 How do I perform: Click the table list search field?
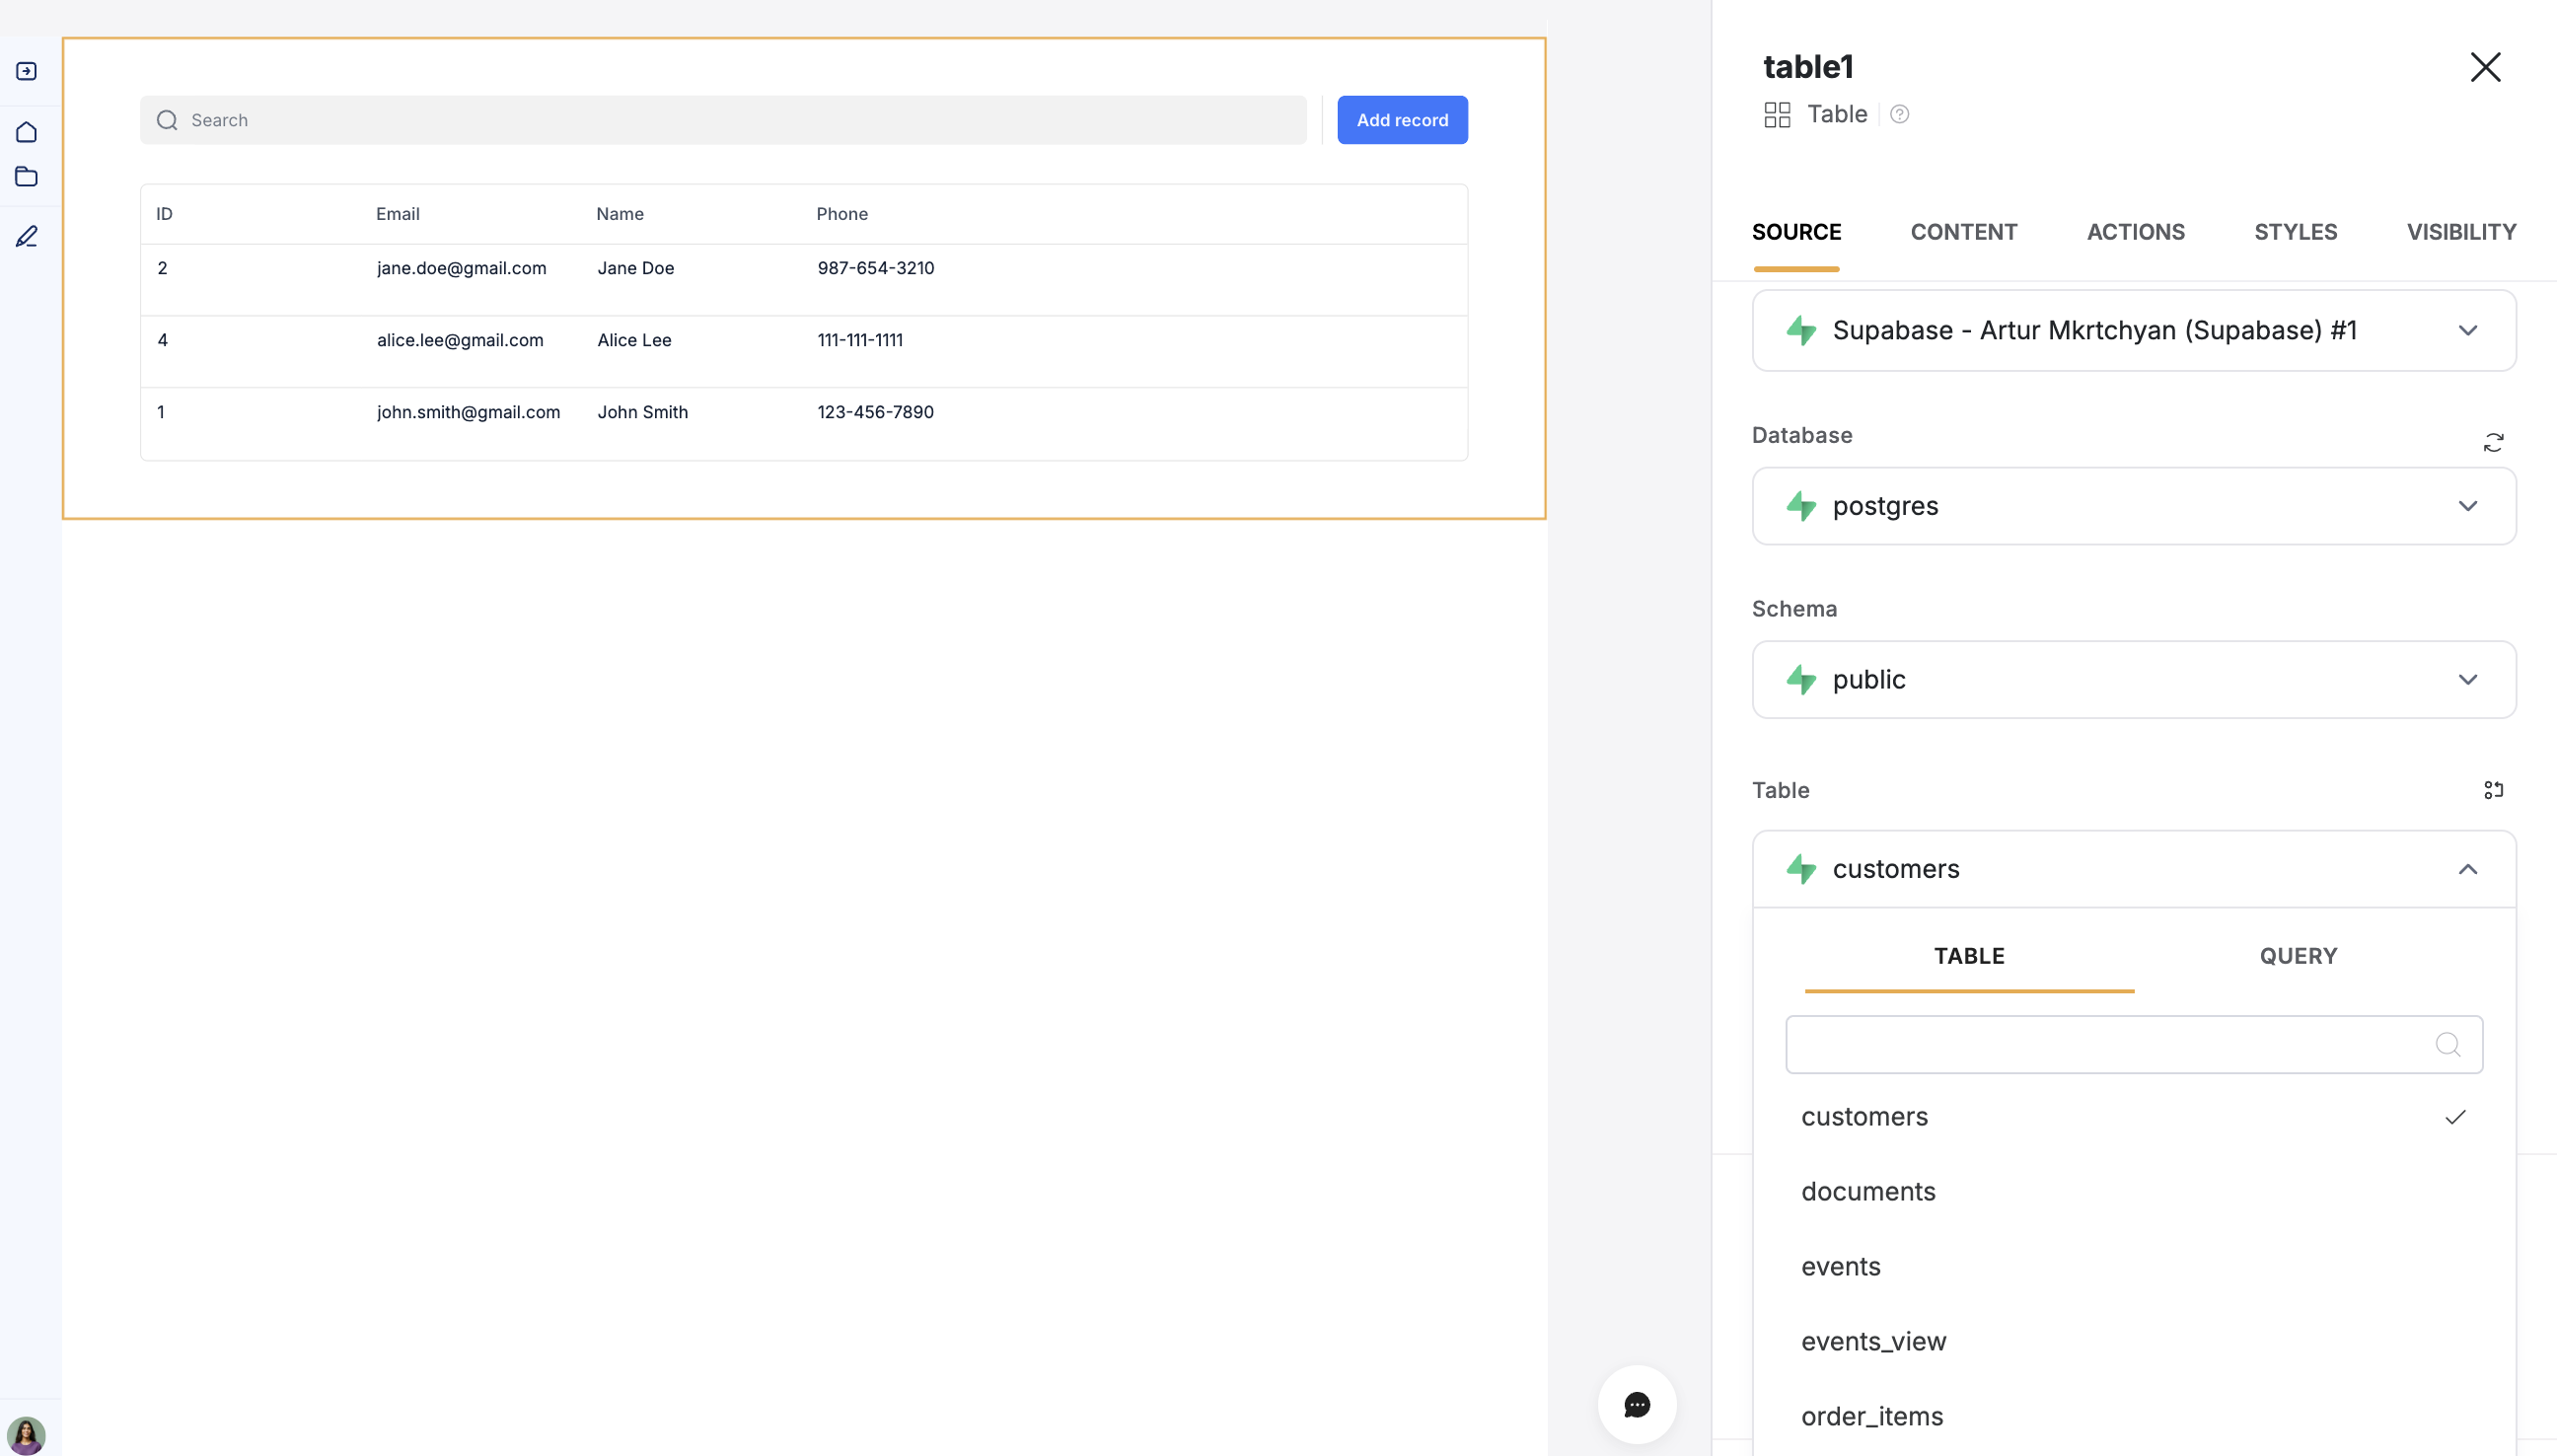(x=2110, y=1045)
